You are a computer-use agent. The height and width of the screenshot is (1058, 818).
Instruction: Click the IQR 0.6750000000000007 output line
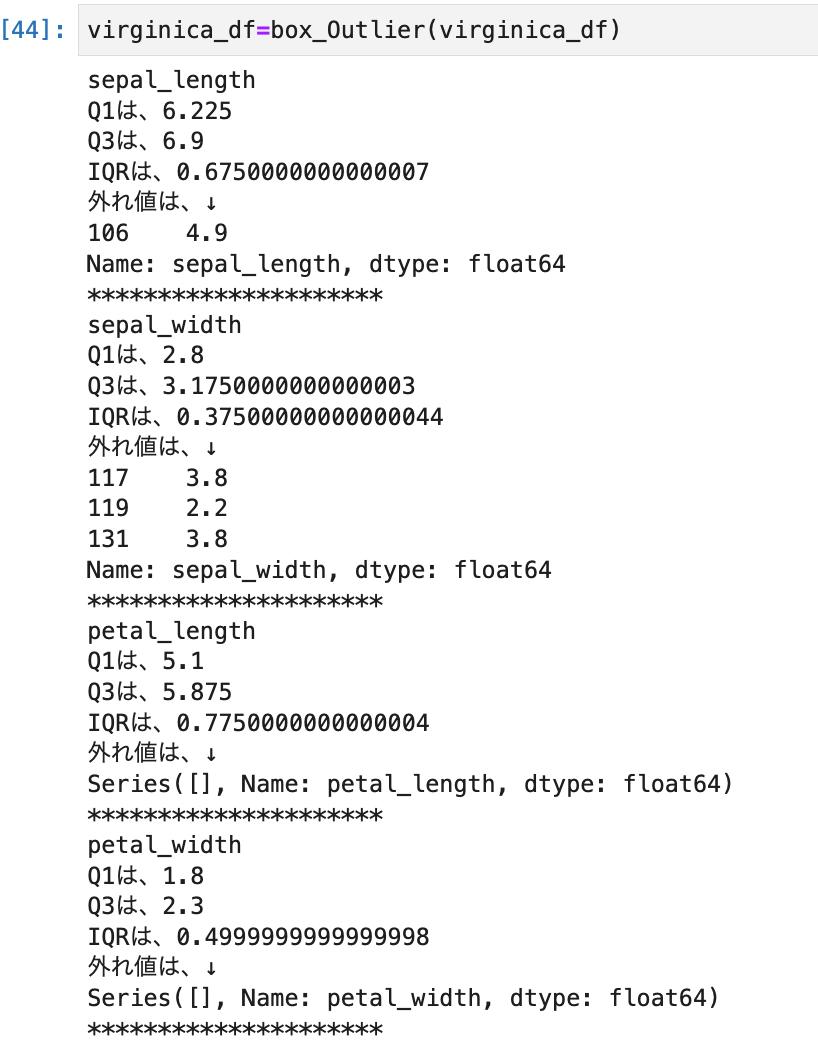point(258,171)
